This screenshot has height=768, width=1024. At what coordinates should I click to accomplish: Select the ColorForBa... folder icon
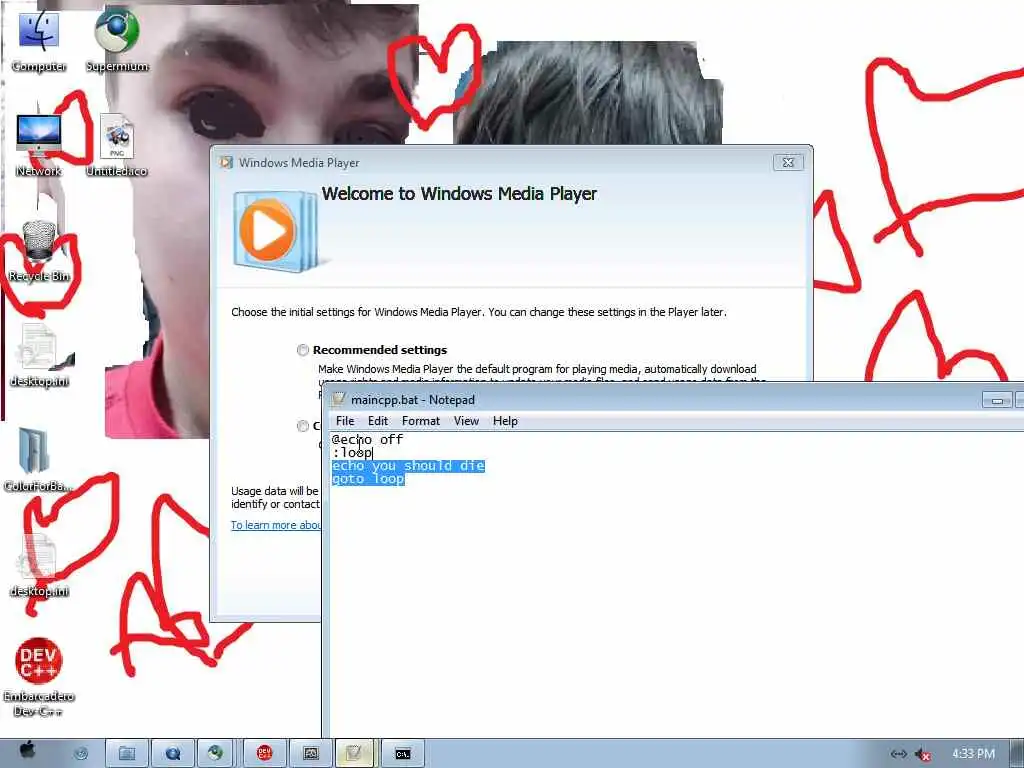pyautogui.click(x=38, y=460)
